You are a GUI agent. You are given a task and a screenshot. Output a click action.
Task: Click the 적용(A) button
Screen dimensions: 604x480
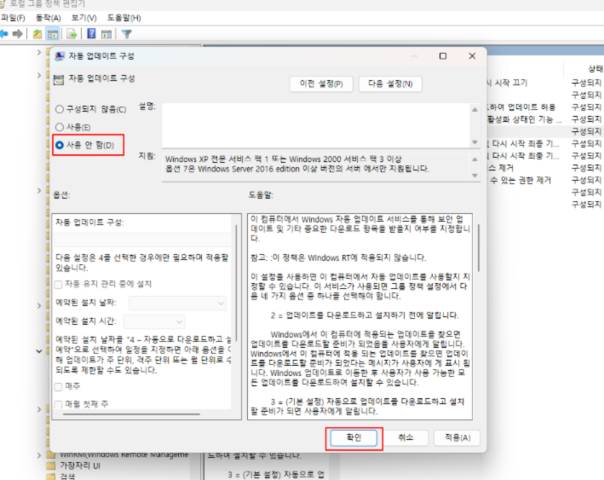pos(457,438)
